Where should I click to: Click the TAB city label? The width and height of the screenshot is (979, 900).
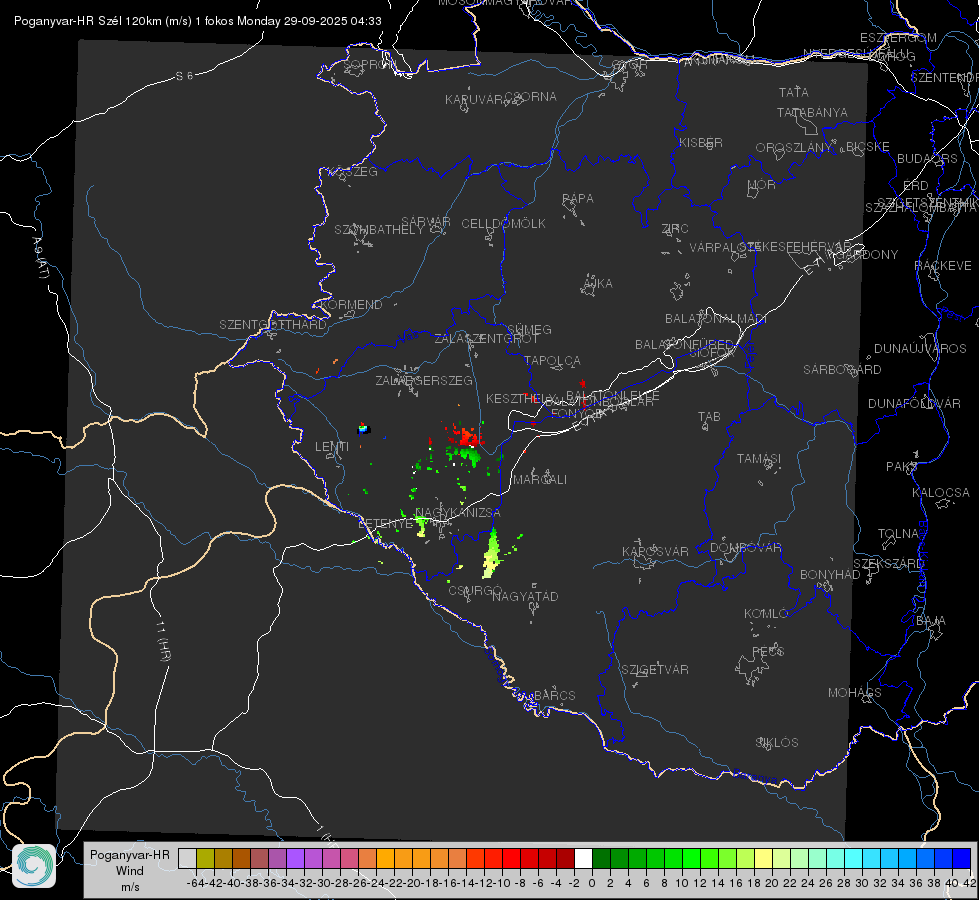point(709,417)
